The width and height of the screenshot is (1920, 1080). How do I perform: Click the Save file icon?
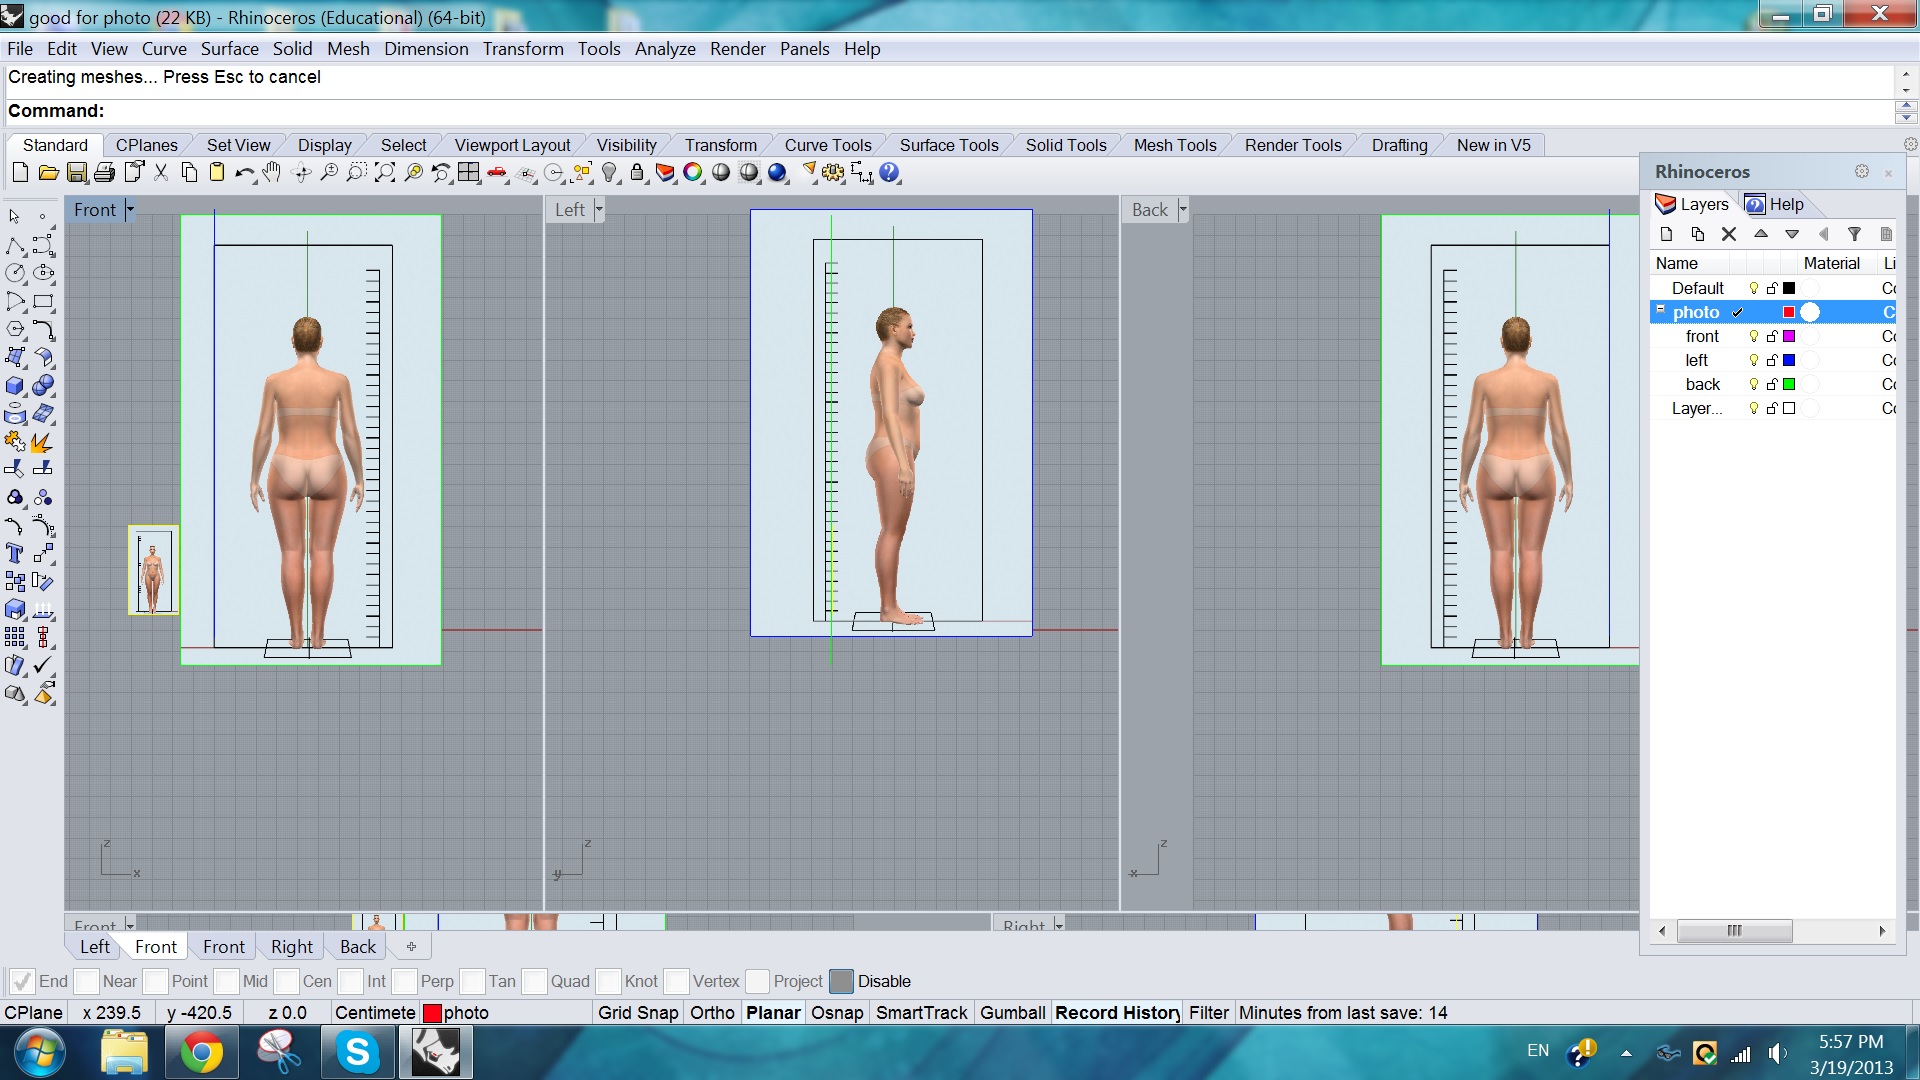[x=76, y=173]
